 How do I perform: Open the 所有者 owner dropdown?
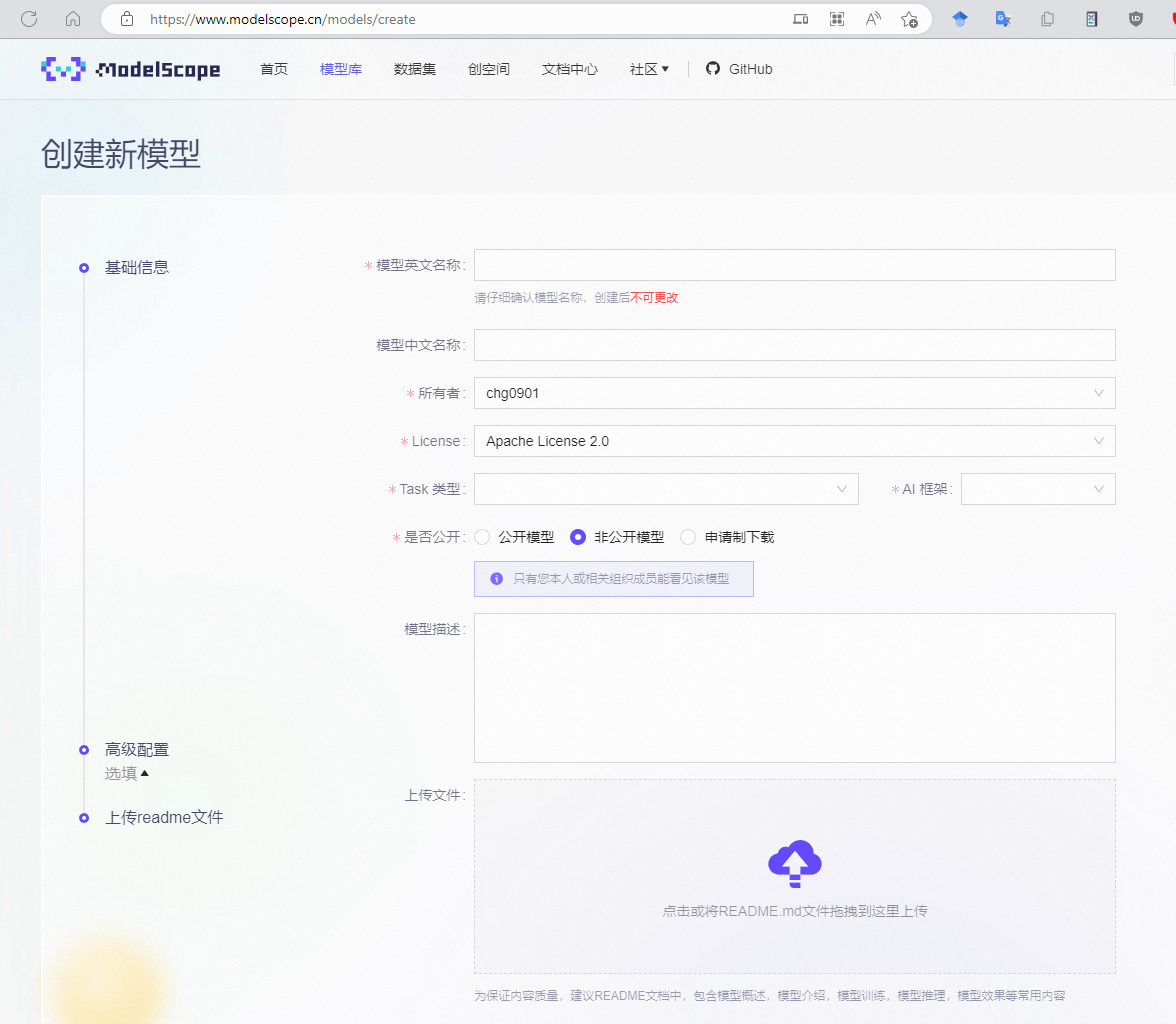[x=794, y=393]
